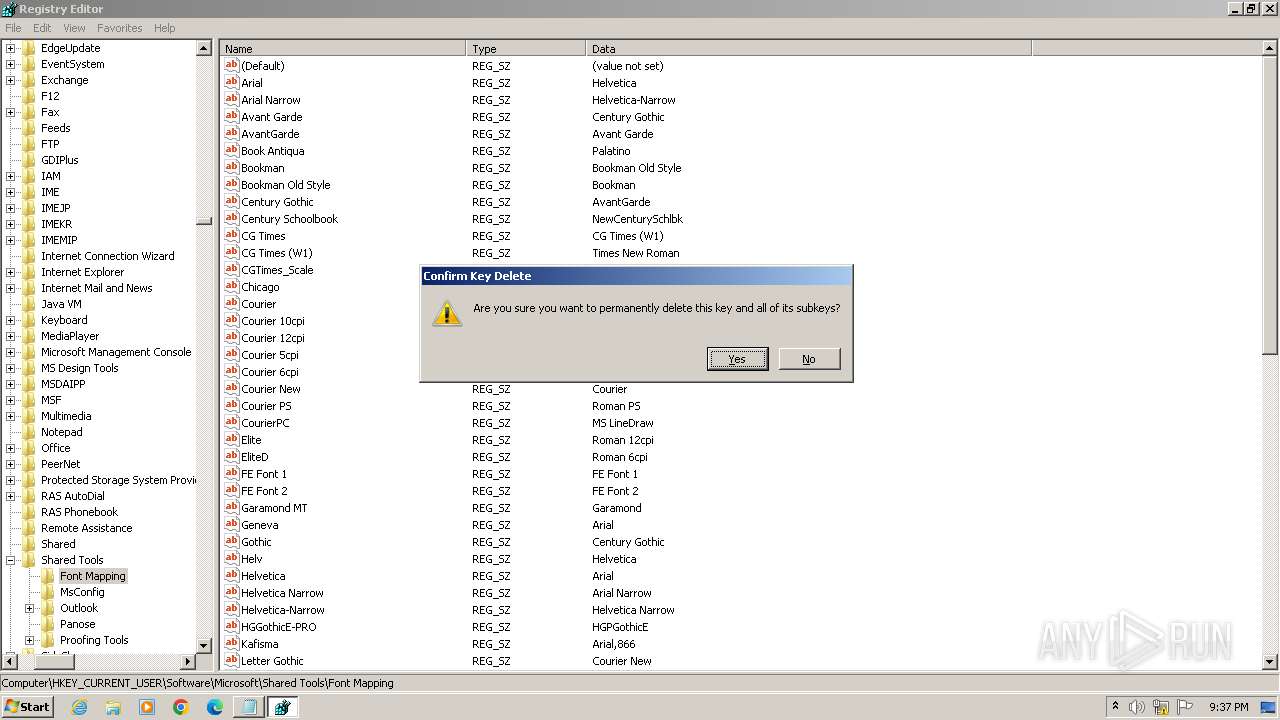
Task: Click the warning icon in the dialog
Action: 447,313
